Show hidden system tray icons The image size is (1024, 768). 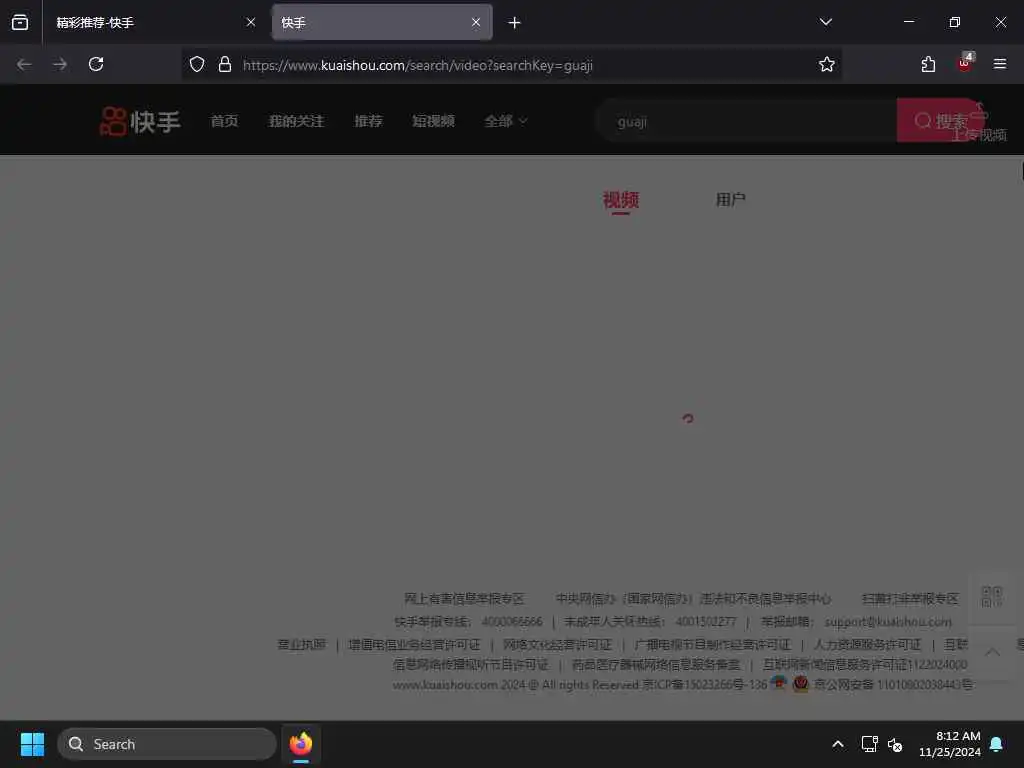click(x=838, y=744)
